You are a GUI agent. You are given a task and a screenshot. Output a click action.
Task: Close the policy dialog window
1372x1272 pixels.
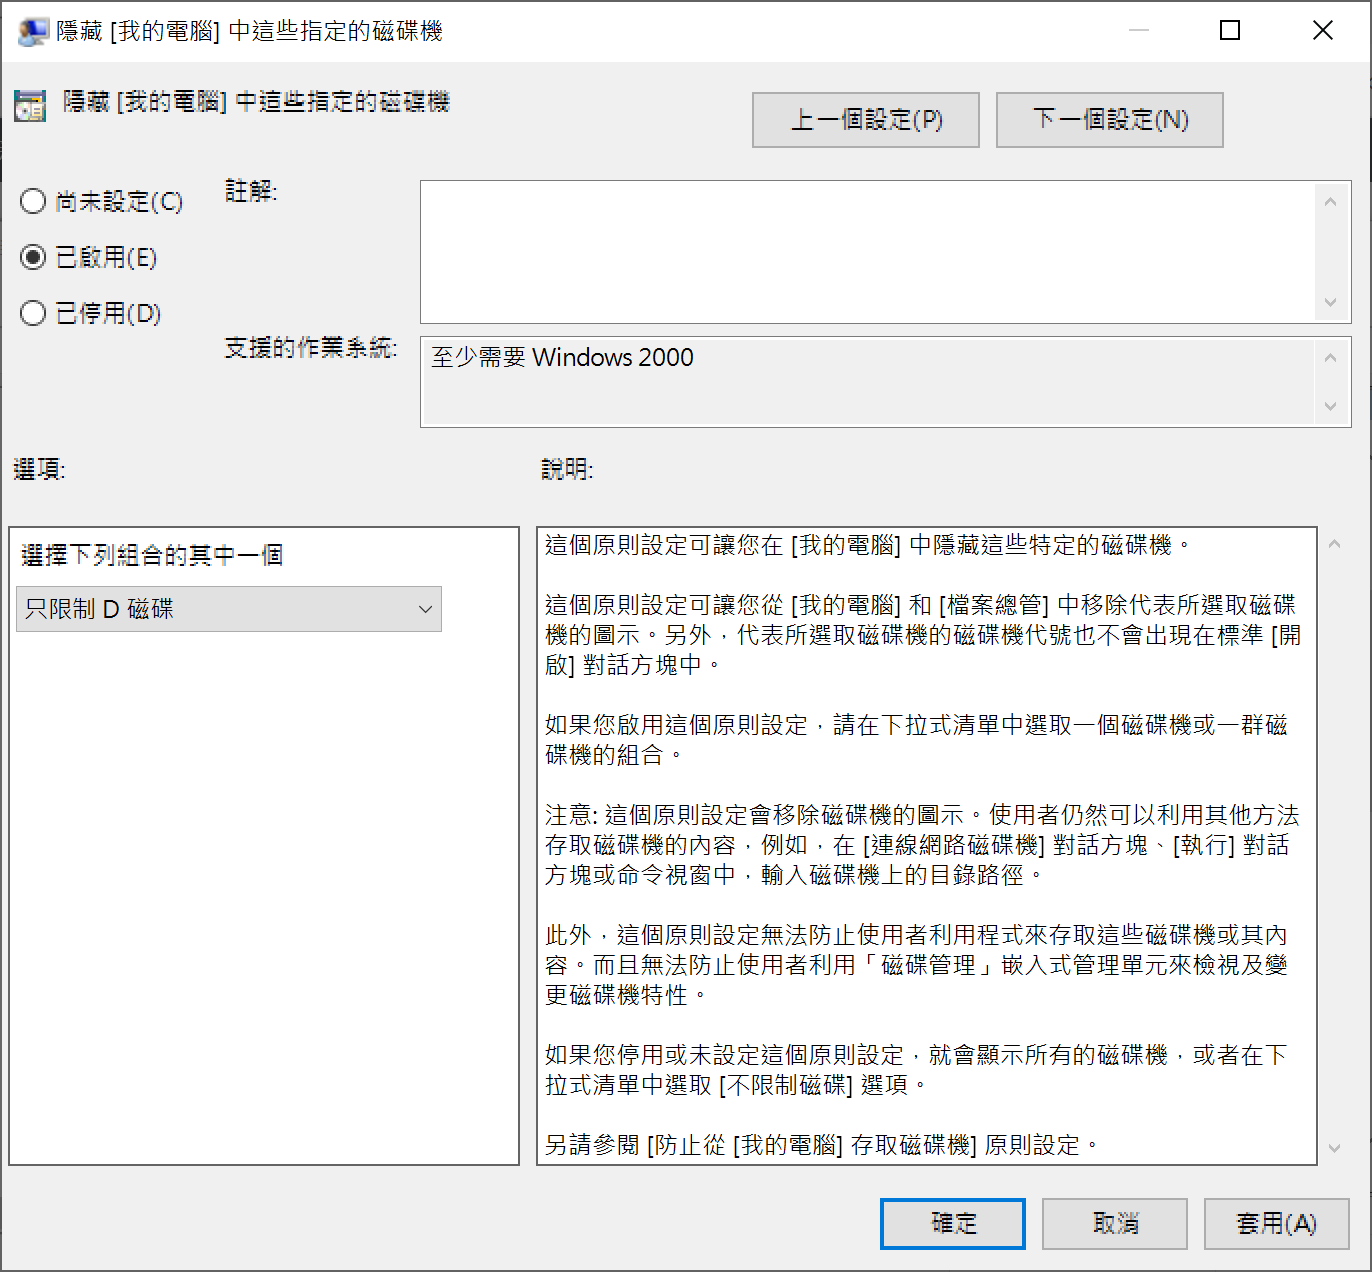click(1323, 31)
